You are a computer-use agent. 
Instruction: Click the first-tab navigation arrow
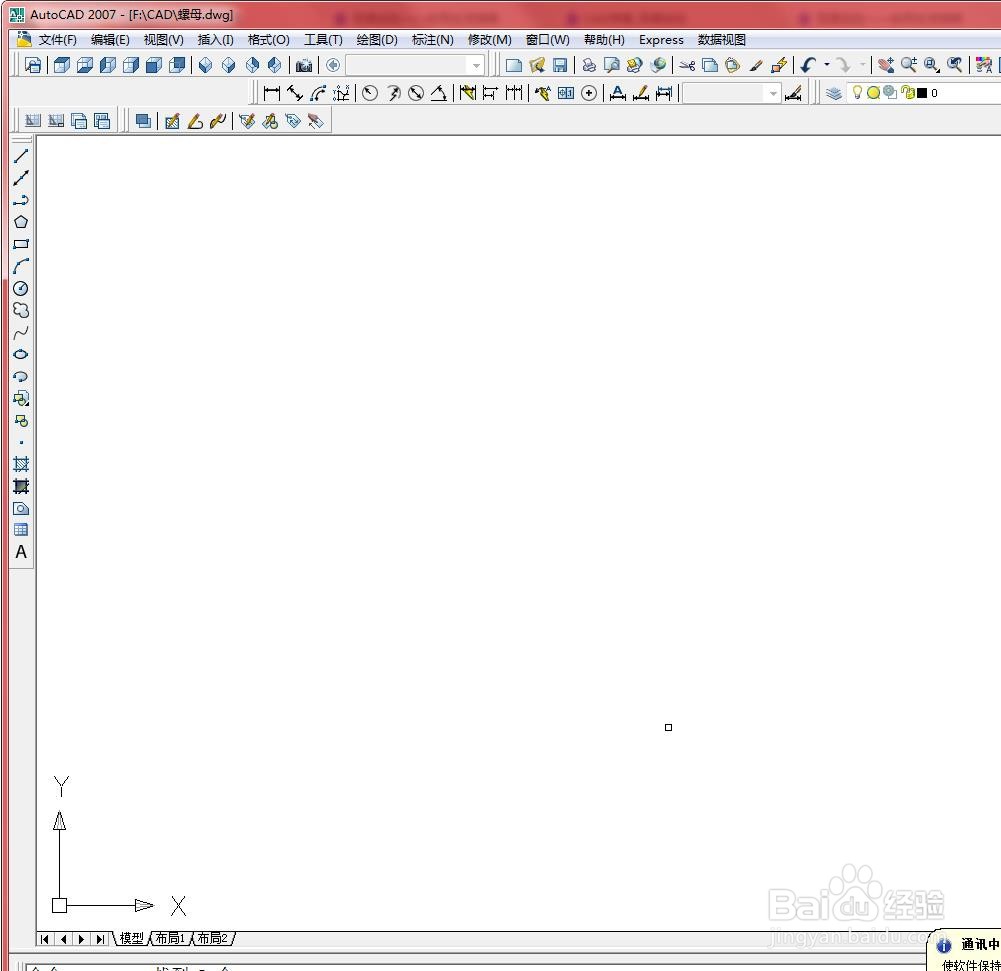click(45, 938)
